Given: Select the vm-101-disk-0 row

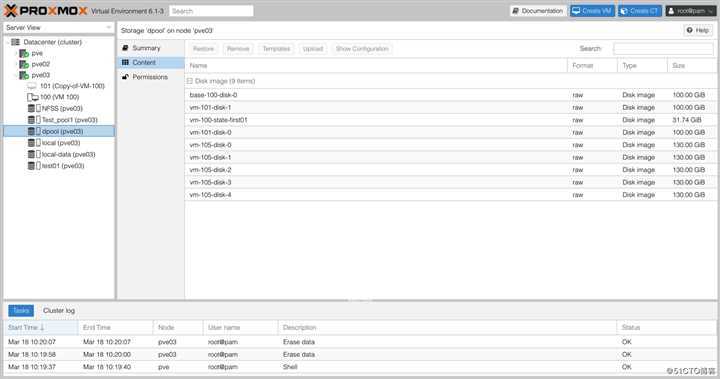Looking at the screenshot, I should pos(451,132).
